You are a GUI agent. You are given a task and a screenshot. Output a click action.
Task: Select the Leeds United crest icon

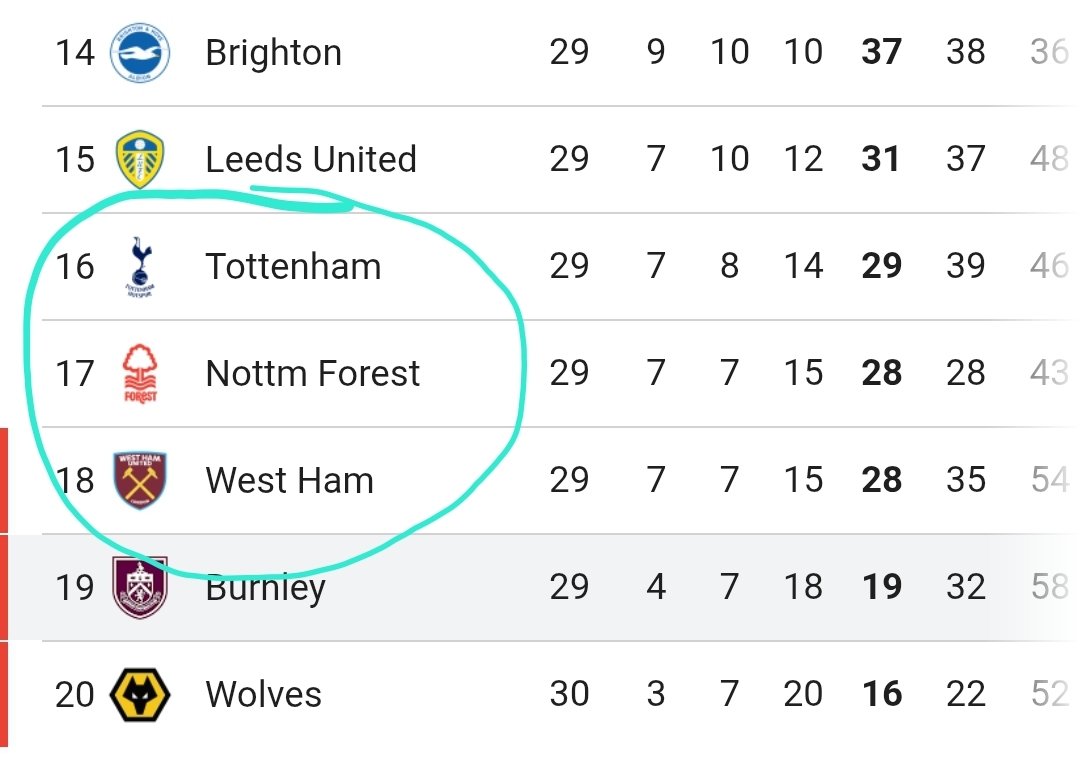pos(140,159)
